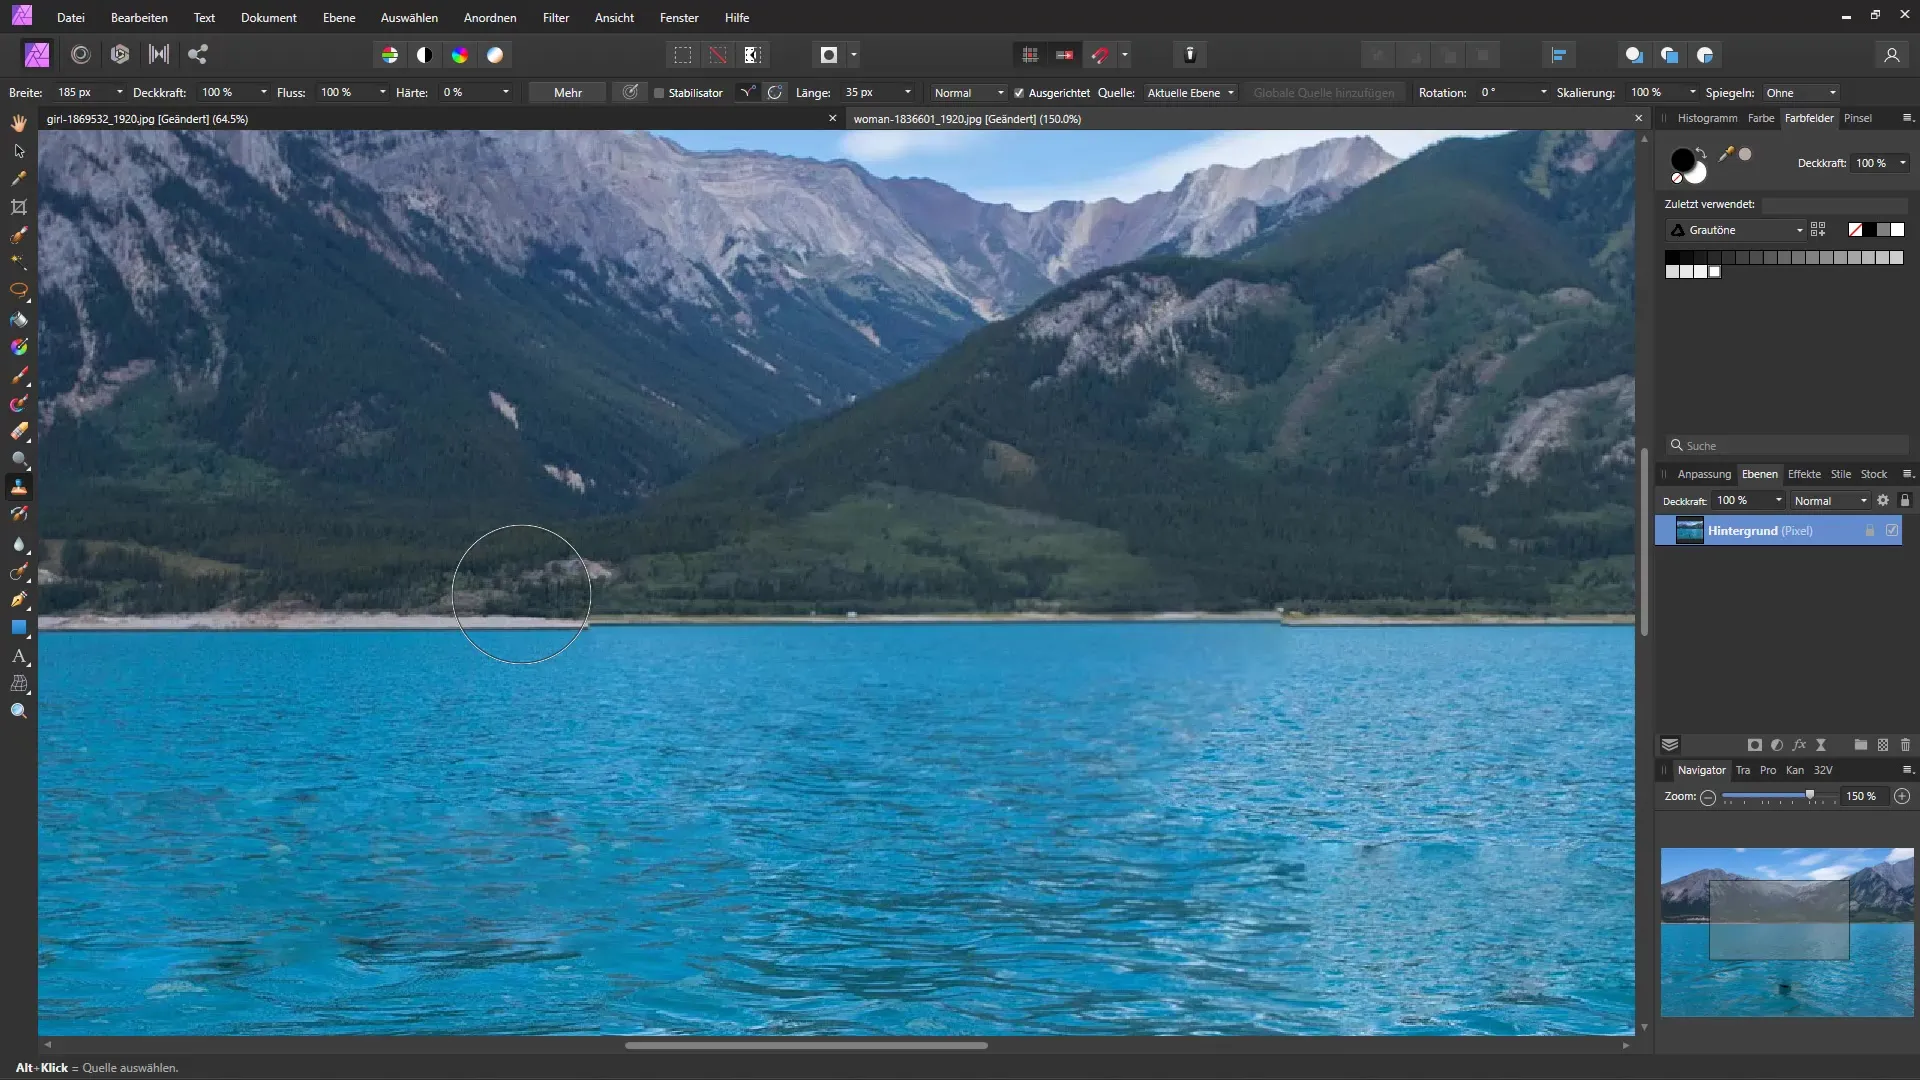
Task: Click Filter in the menu bar
Action: 554,17
